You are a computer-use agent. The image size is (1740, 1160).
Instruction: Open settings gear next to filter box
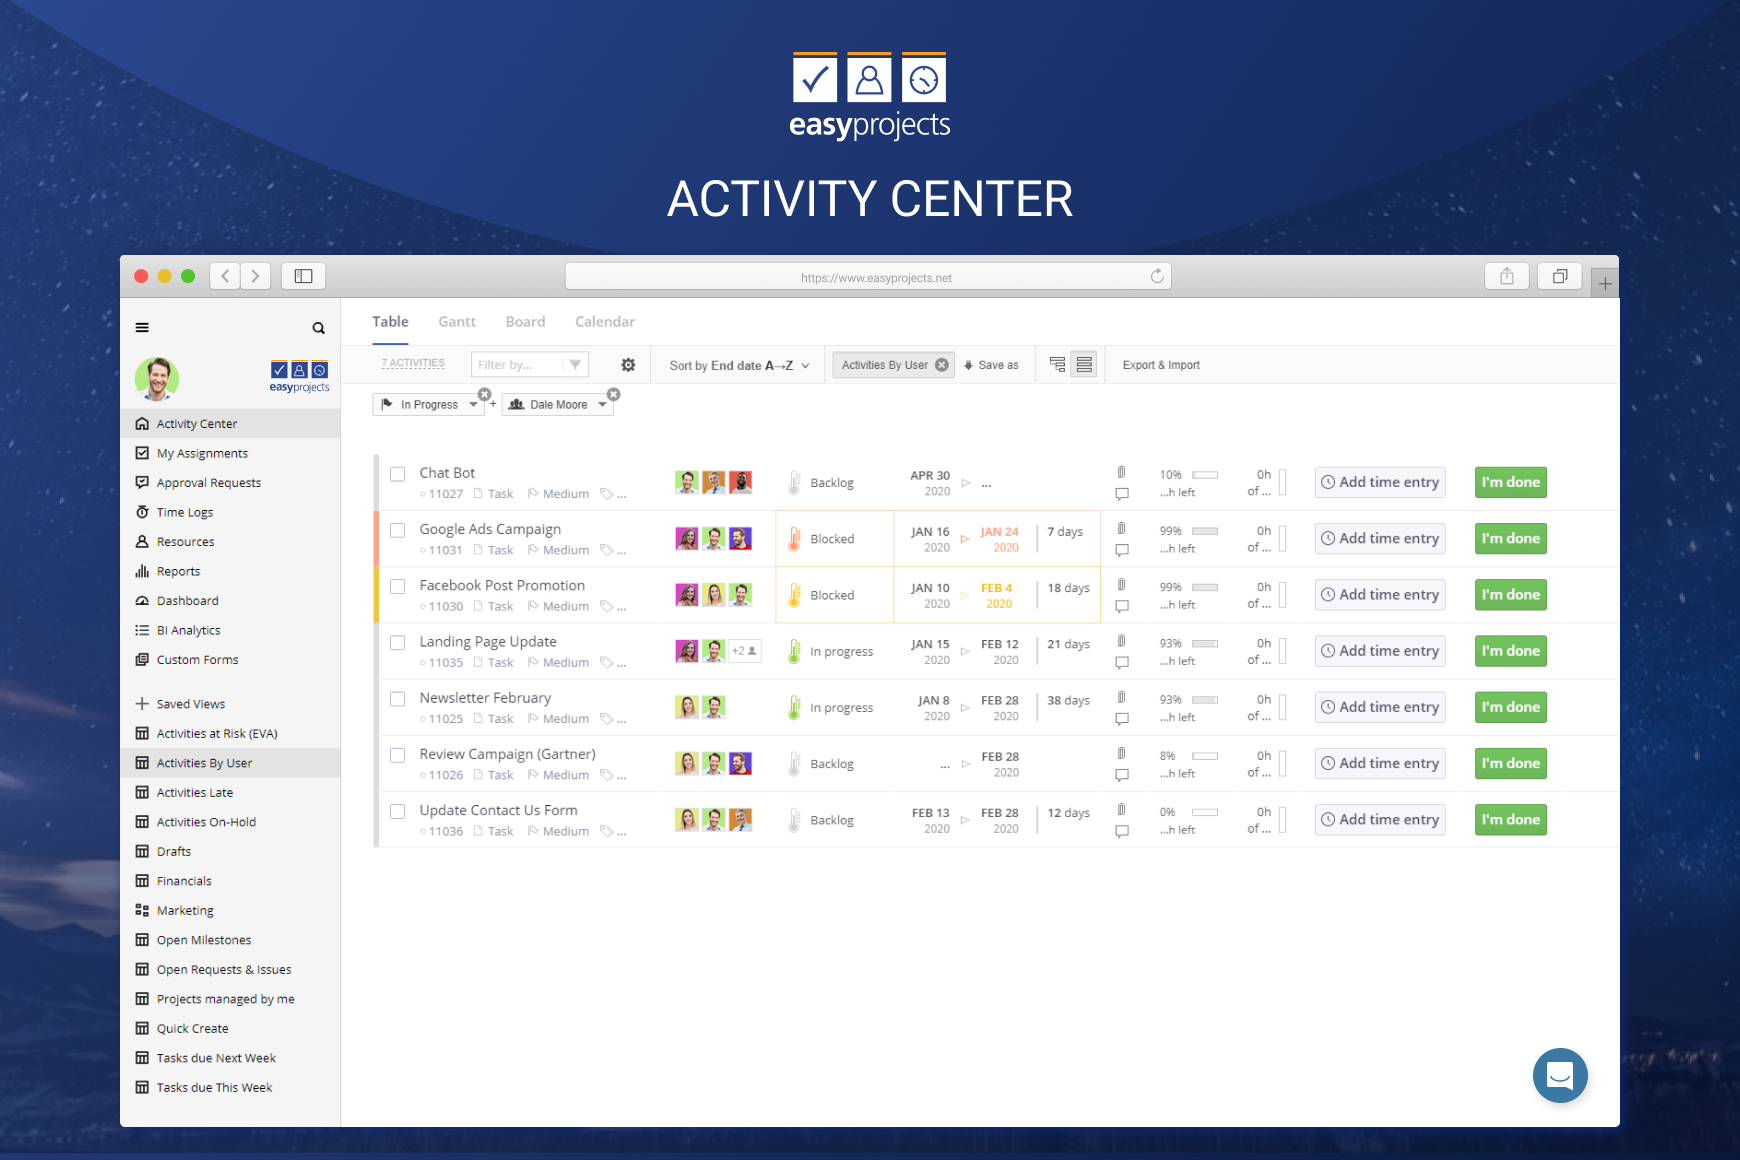click(x=628, y=365)
